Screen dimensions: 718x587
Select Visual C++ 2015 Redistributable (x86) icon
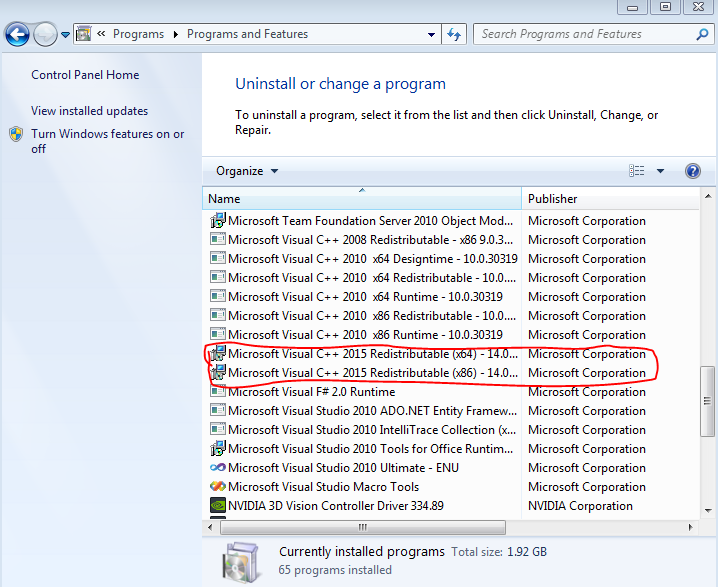pos(218,372)
